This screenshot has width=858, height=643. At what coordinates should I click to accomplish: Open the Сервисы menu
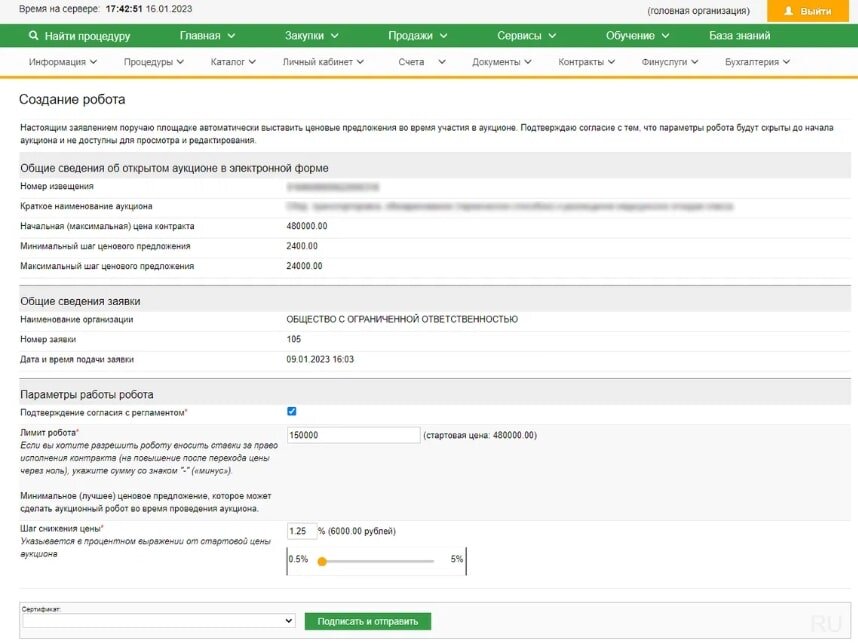click(x=526, y=36)
